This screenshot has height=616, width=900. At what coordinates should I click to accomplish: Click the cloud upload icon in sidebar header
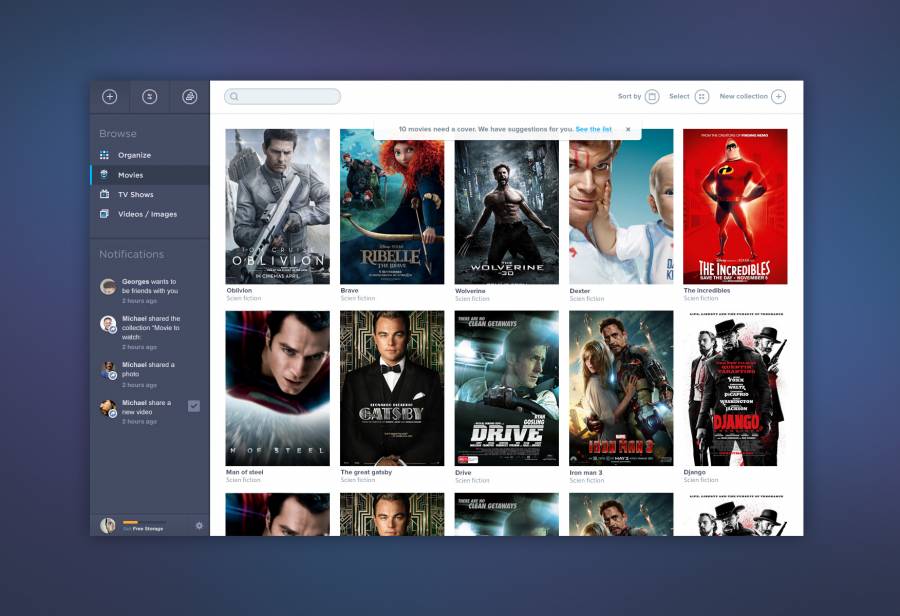pyautogui.click(x=190, y=97)
